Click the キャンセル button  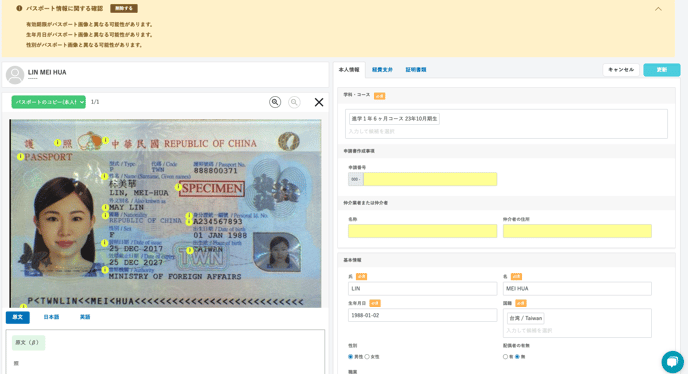621,70
